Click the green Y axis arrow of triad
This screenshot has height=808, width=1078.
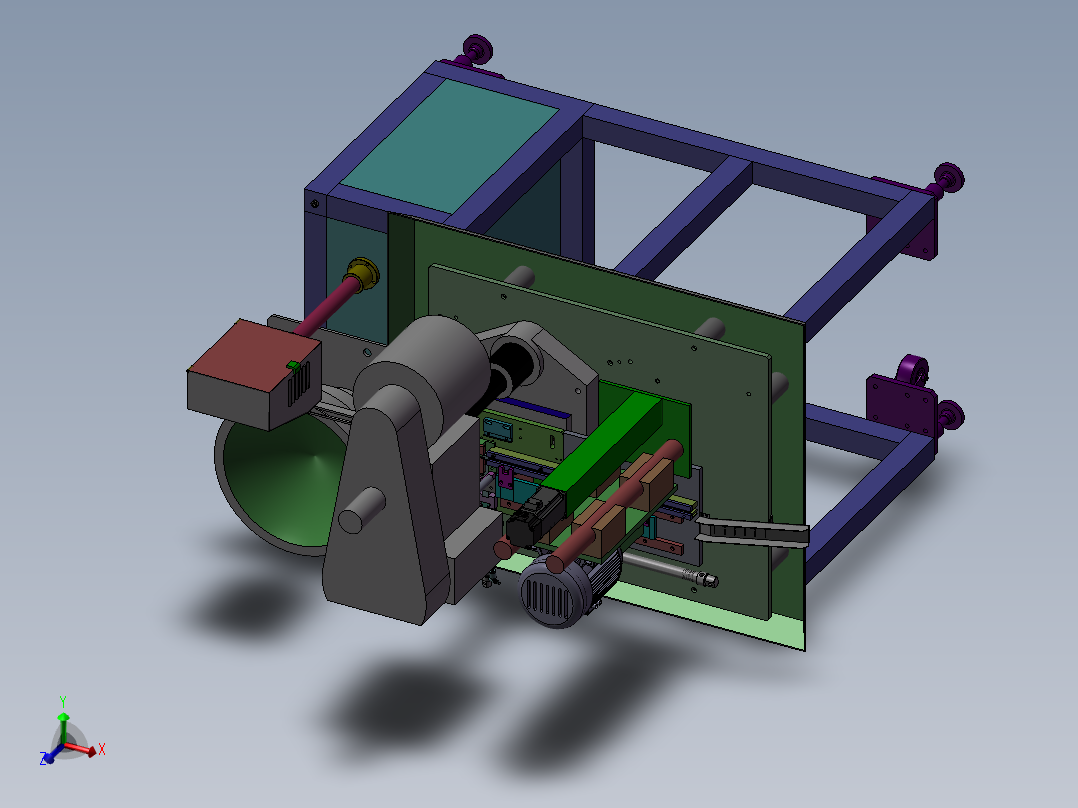pyautogui.click(x=63, y=727)
